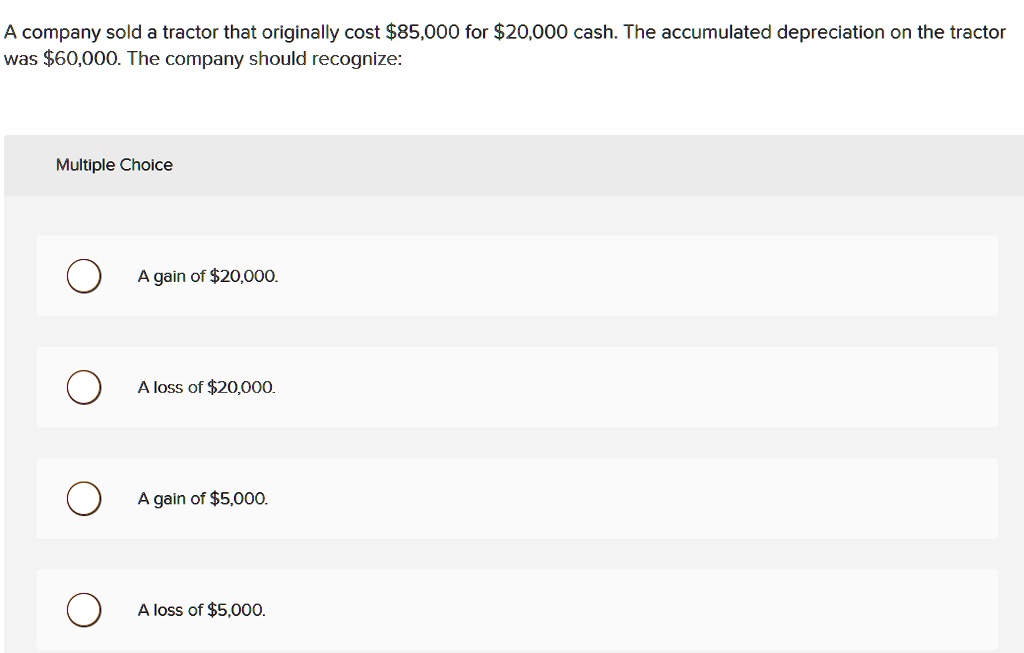The width and height of the screenshot is (1024, 653).
Task: Click the answer text 'A gain of $5,000'
Action: 201,498
